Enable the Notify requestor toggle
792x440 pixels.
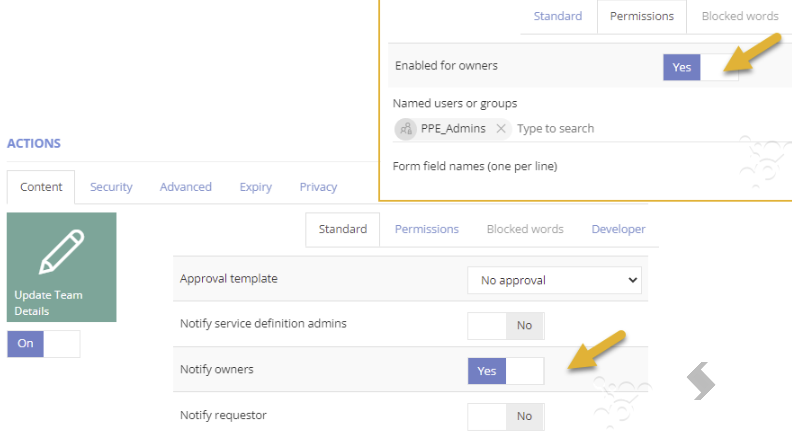coord(506,416)
